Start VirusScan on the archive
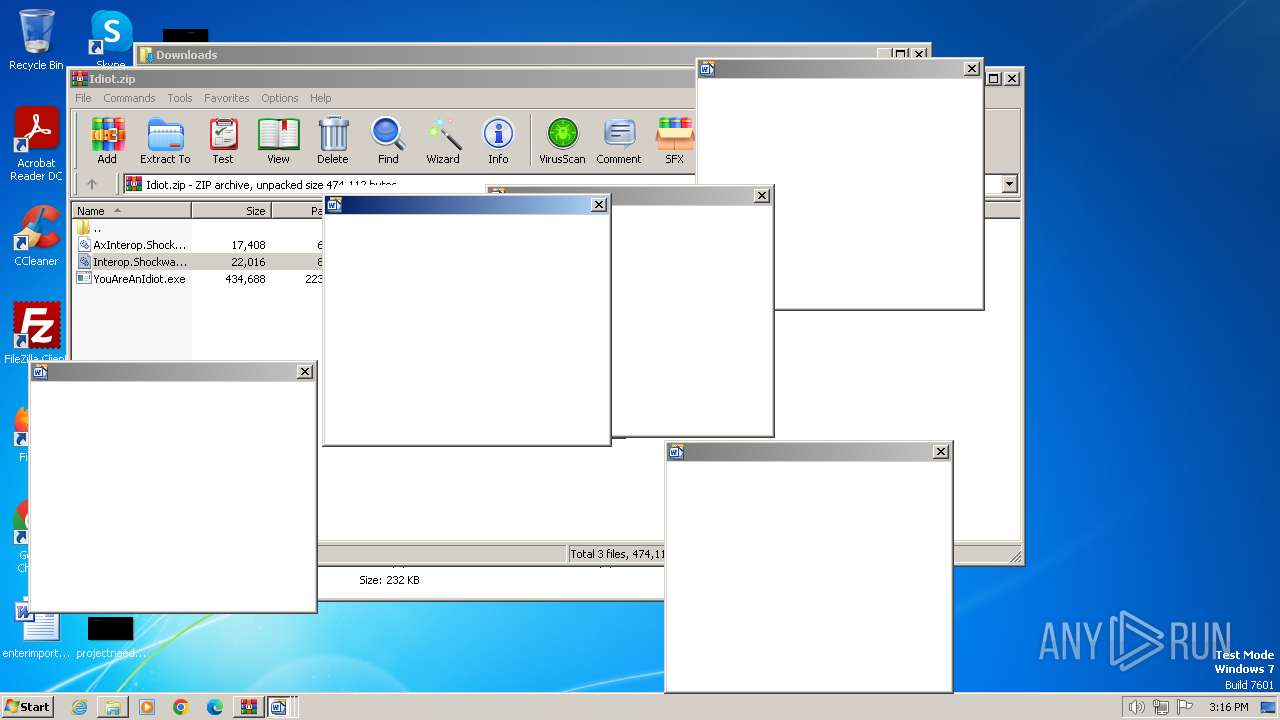 click(x=562, y=141)
